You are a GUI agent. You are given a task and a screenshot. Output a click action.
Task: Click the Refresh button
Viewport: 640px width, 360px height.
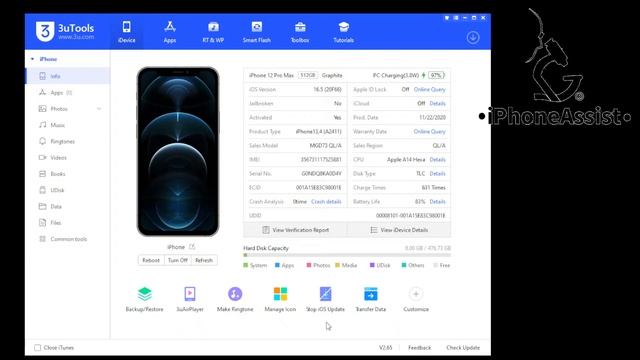point(204,260)
